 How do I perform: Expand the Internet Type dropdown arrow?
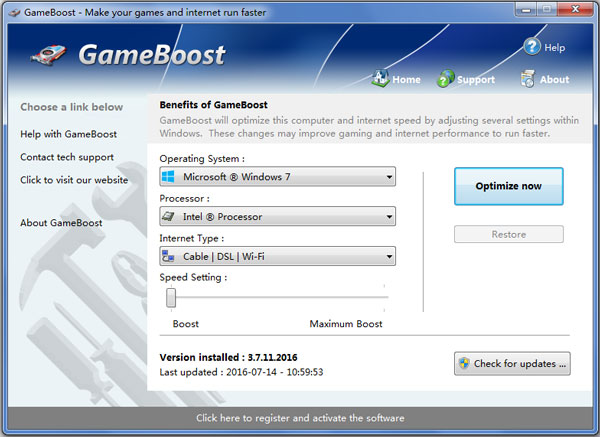click(x=389, y=256)
